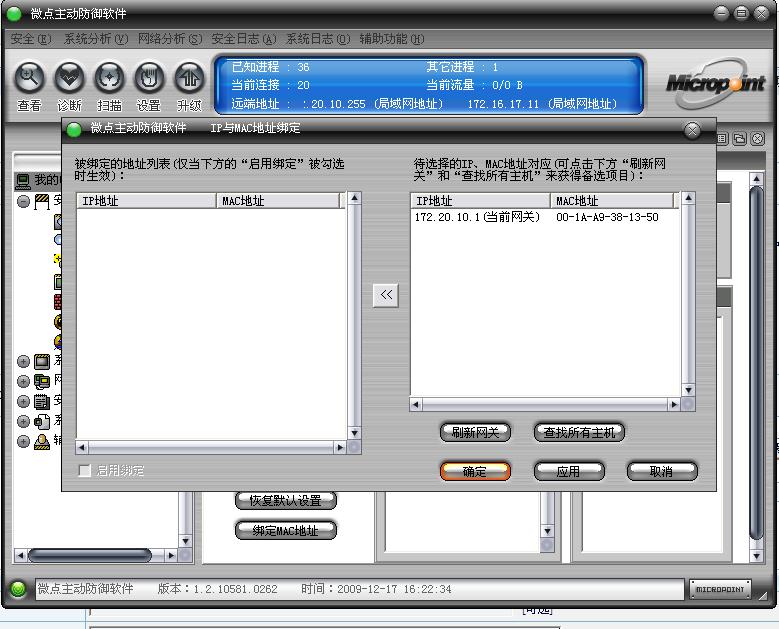The height and width of the screenshot is (629, 779).
Task: Click IP地址 header in candidate list
Action: [x=480, y=201]
